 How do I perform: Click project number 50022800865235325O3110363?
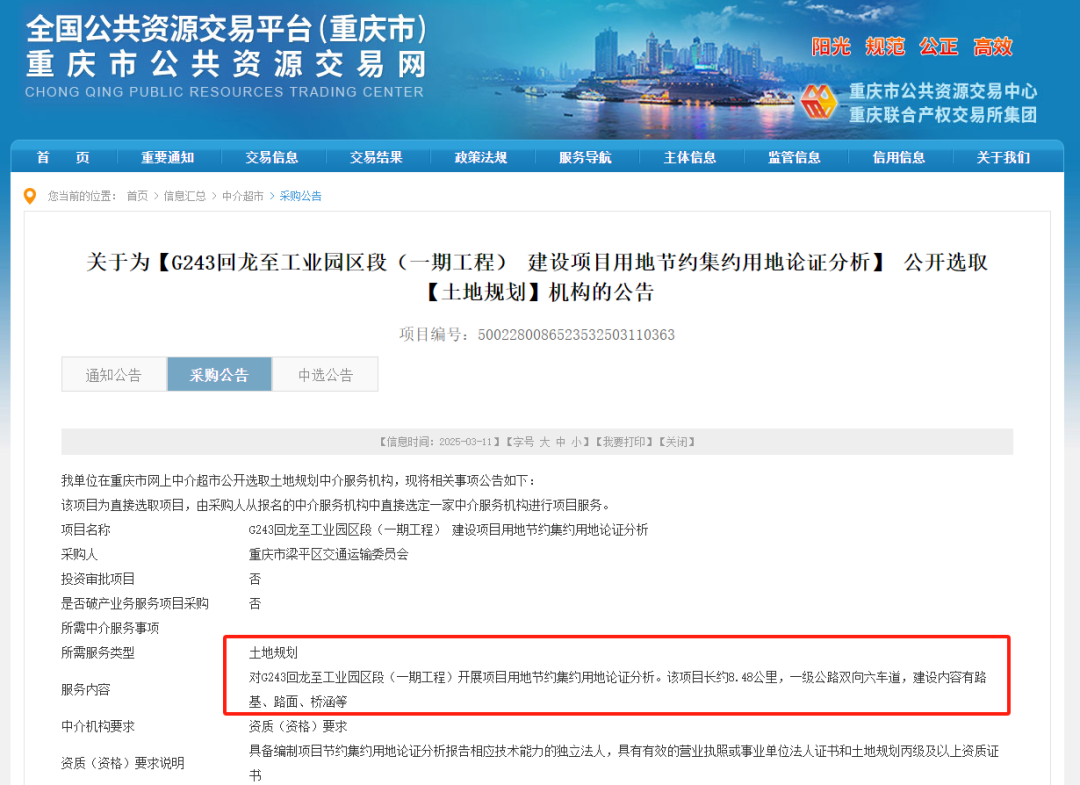576,335
